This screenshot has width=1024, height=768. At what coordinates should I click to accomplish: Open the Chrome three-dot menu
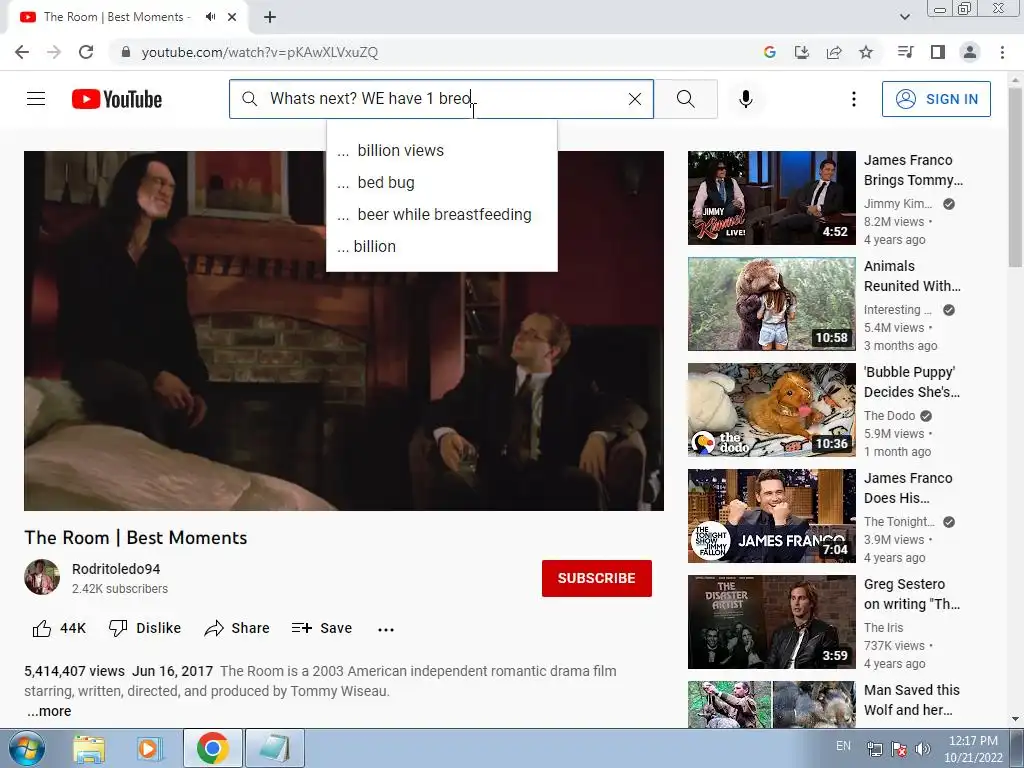click(1002, 52)
